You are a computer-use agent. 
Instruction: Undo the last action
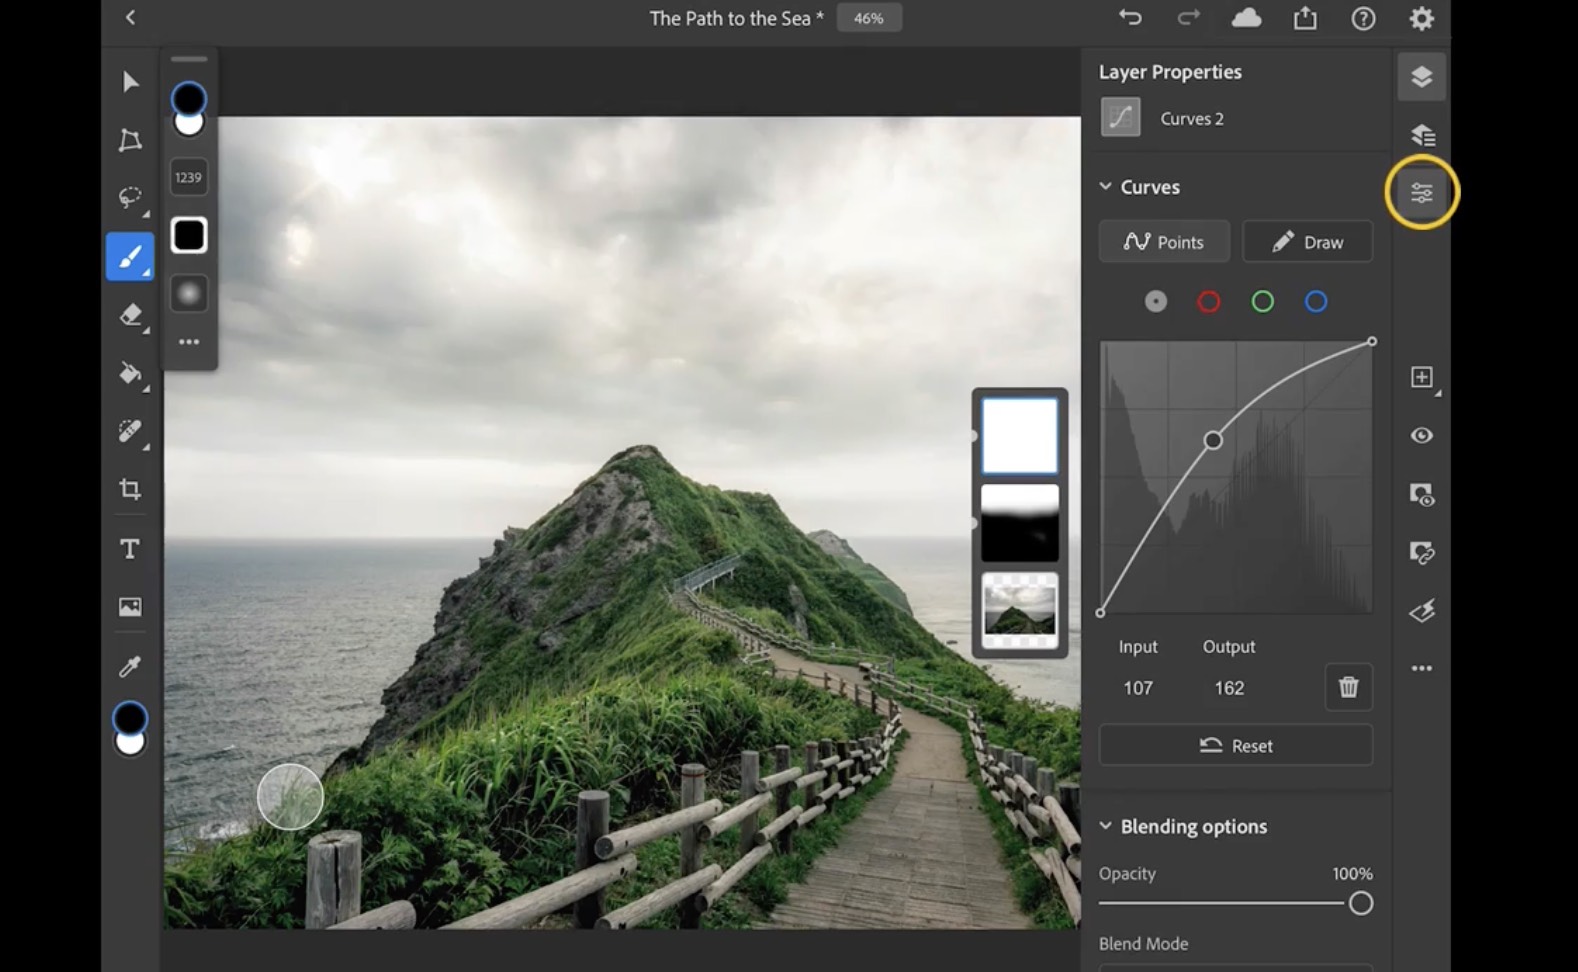[x=1130, y=17]
